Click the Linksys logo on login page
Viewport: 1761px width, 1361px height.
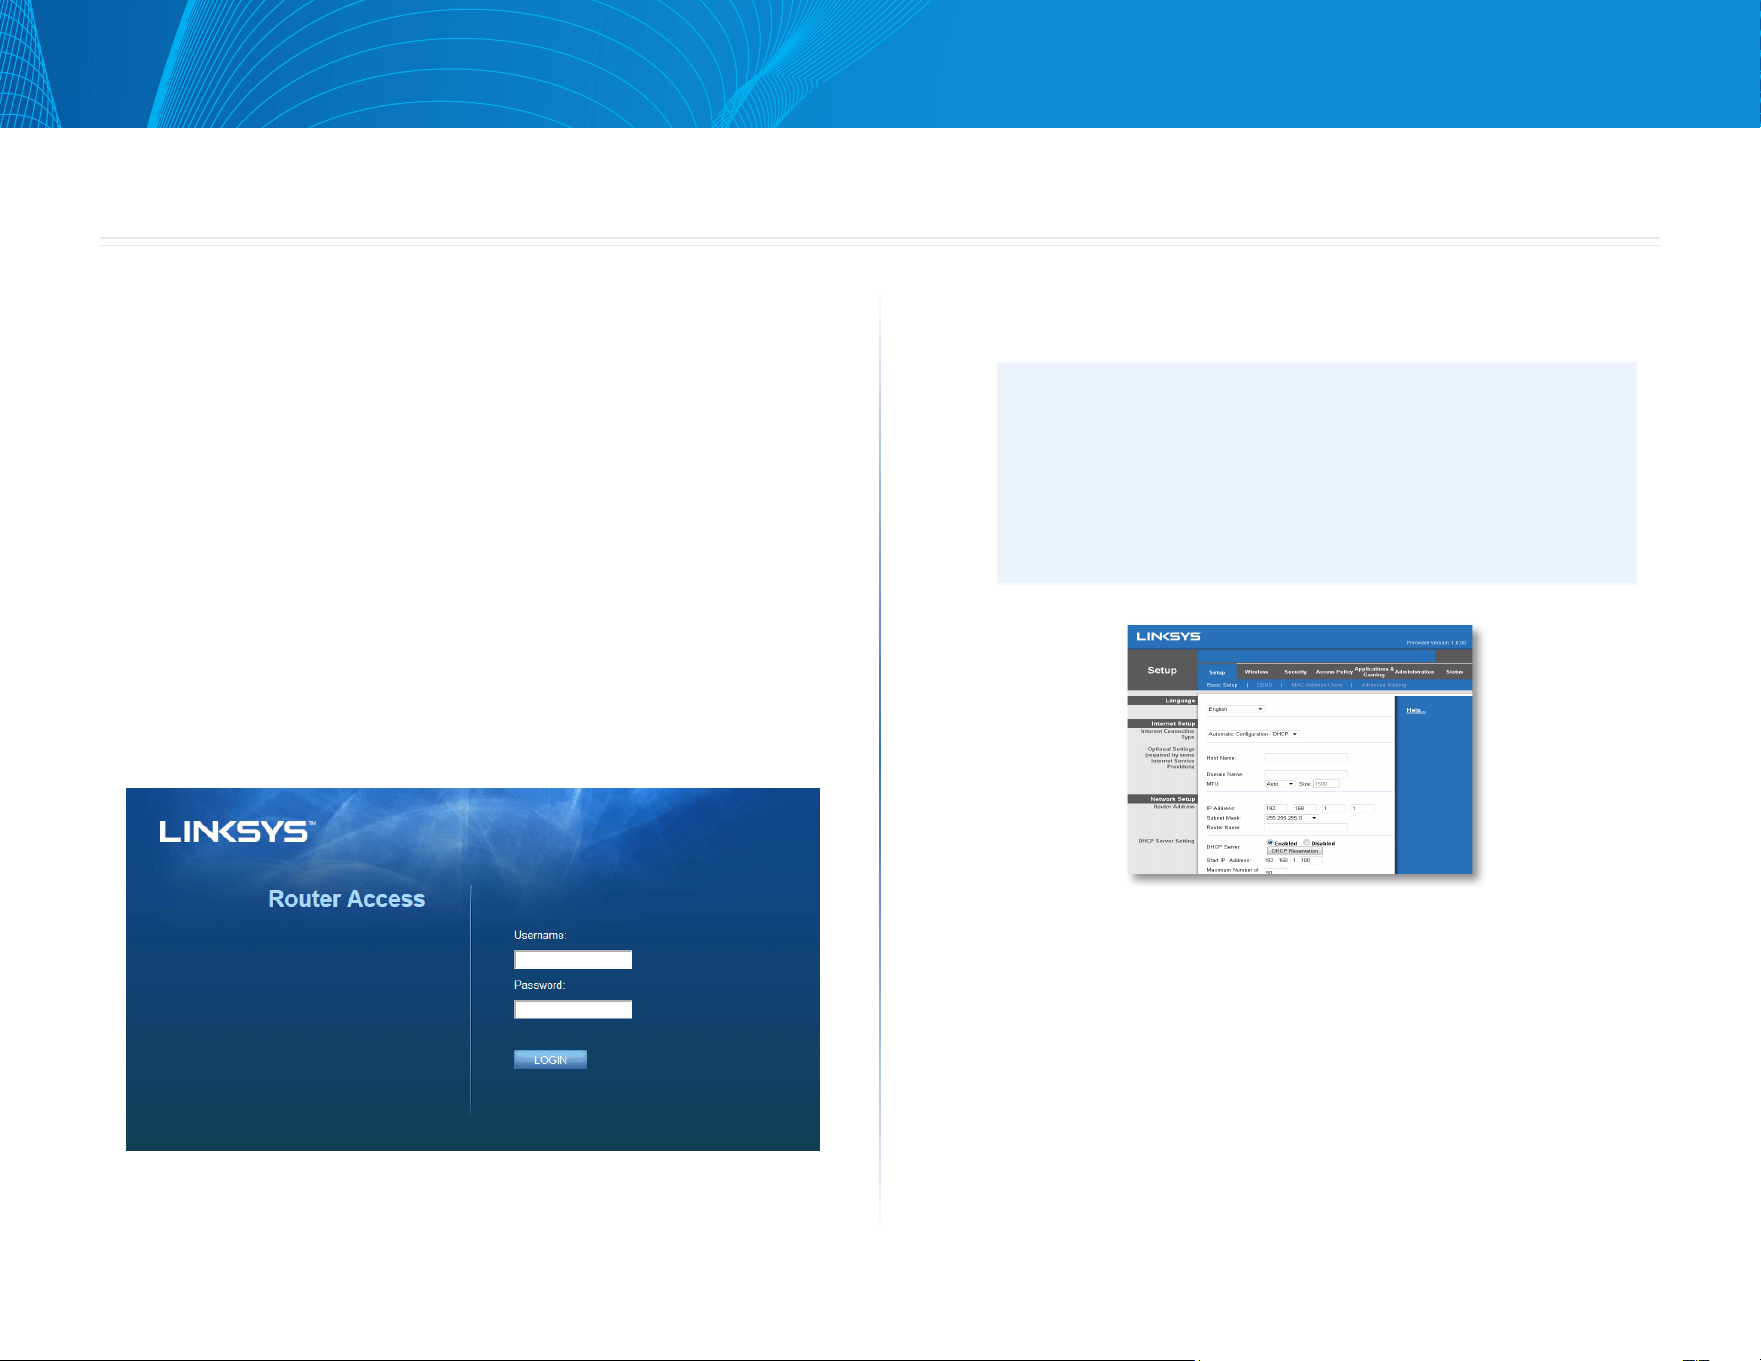(x=237, y=831)
